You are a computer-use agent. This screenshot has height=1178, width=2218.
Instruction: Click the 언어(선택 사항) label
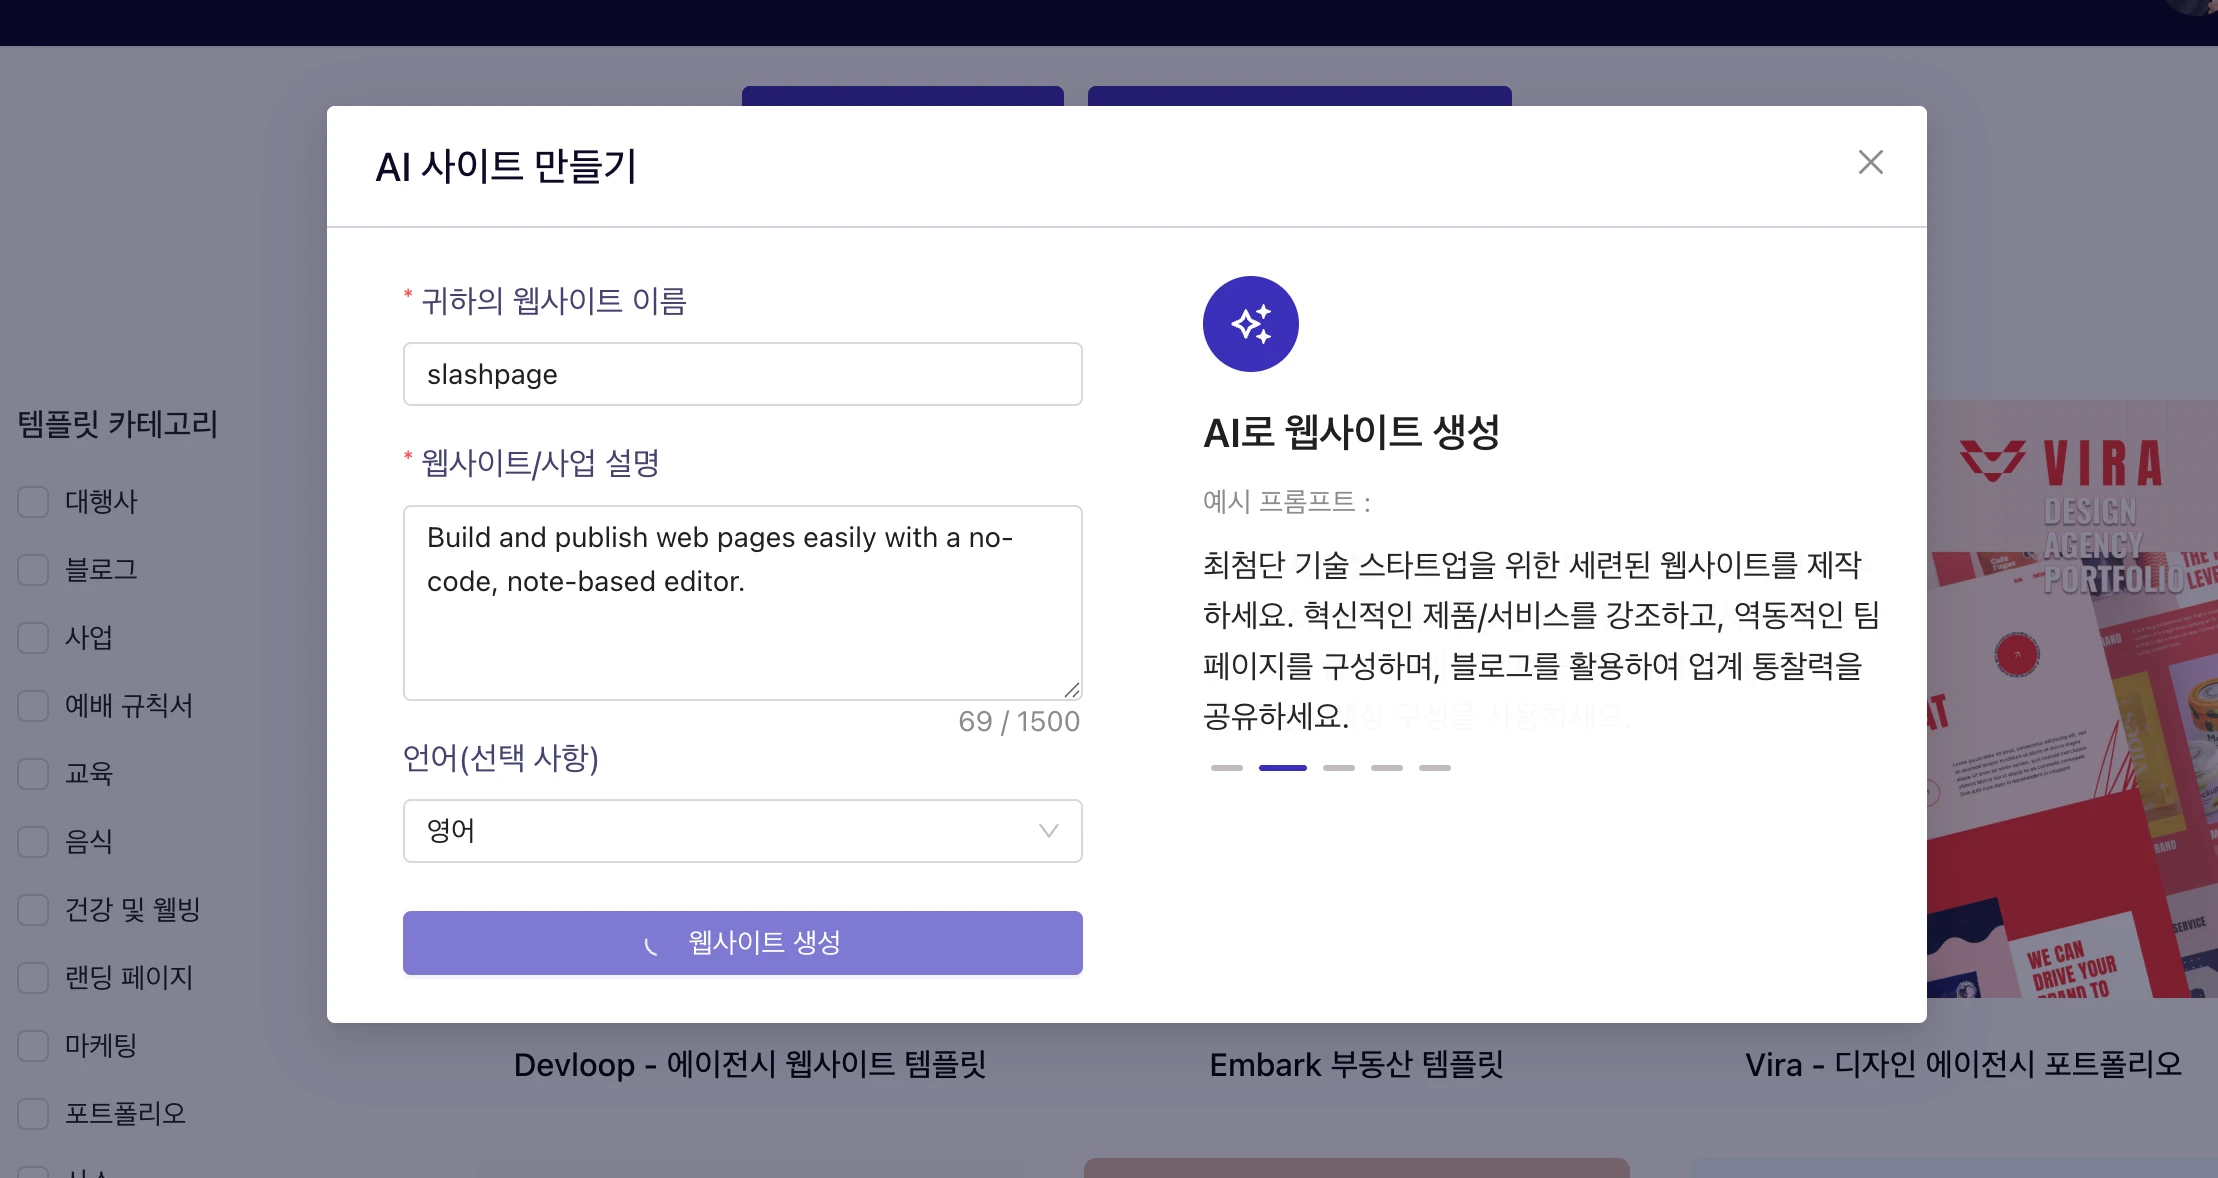pos(501,758)
